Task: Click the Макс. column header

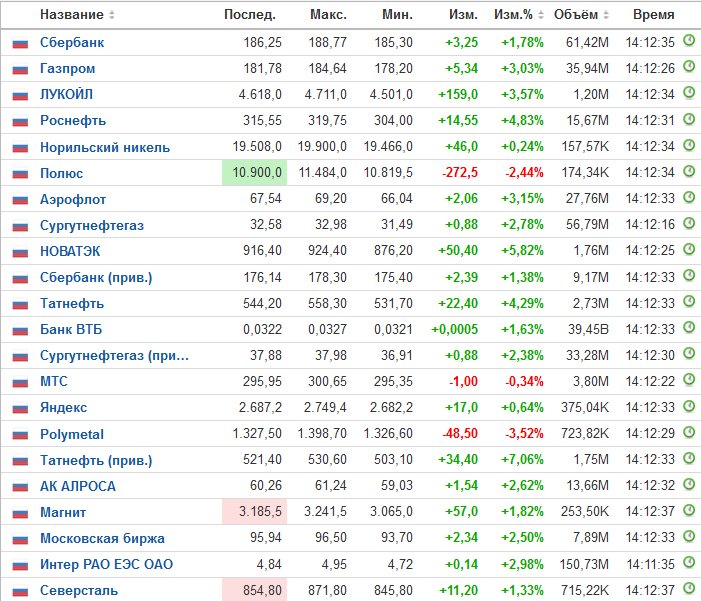Action: (x=329, y=15)
